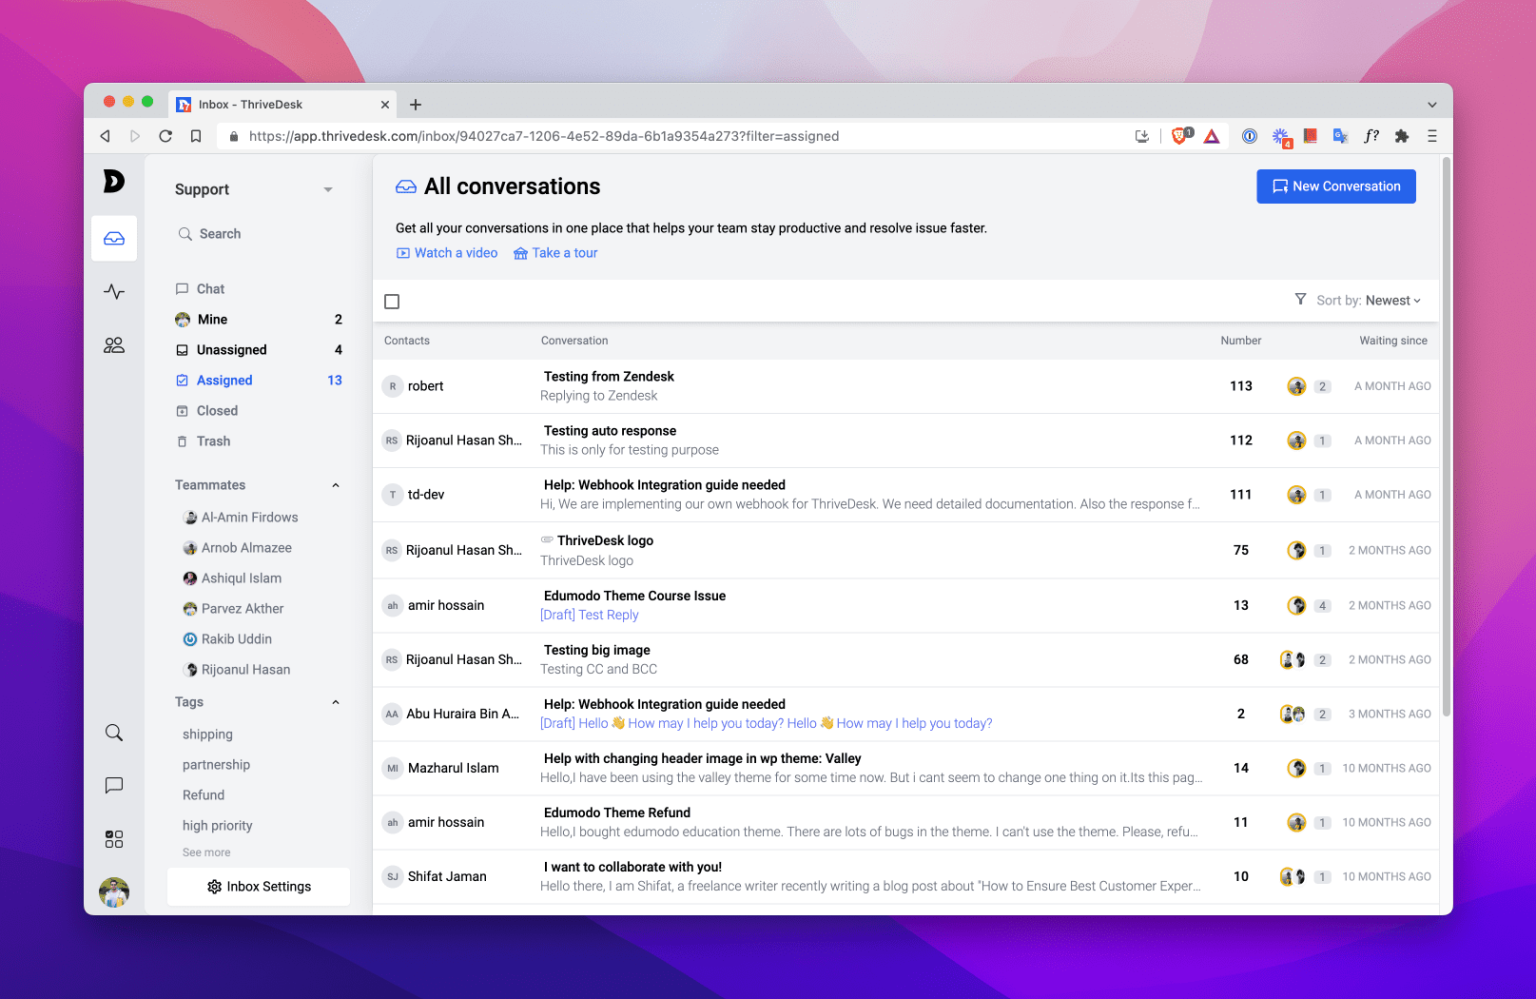Collapse the Teammates section
1536x999 pixels.
[336, 485]
